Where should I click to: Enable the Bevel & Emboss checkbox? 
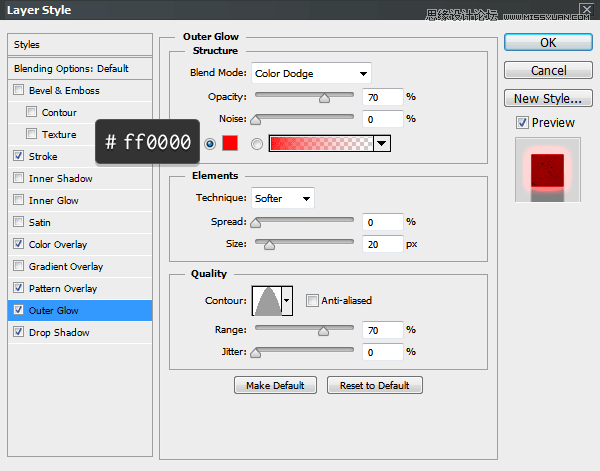pyautogui.click(x=18, y=90)
